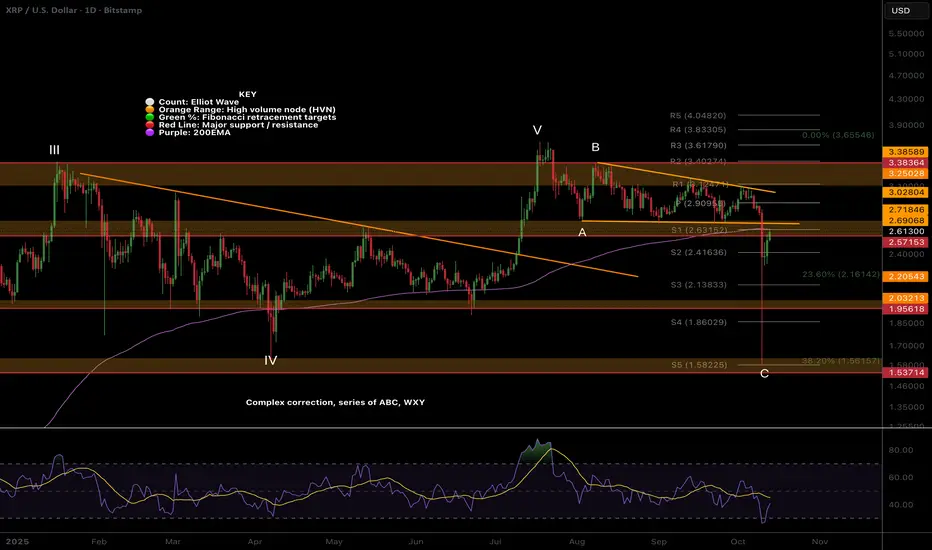Click the red 1.95618 price tag

(906, 309)
